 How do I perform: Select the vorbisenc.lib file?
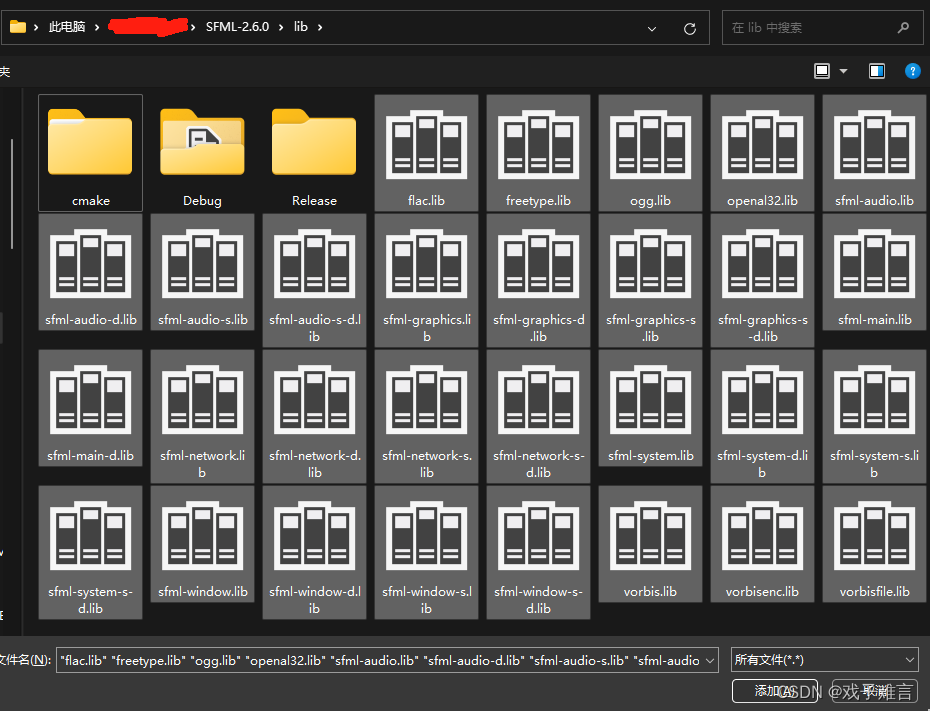[762, 544]
